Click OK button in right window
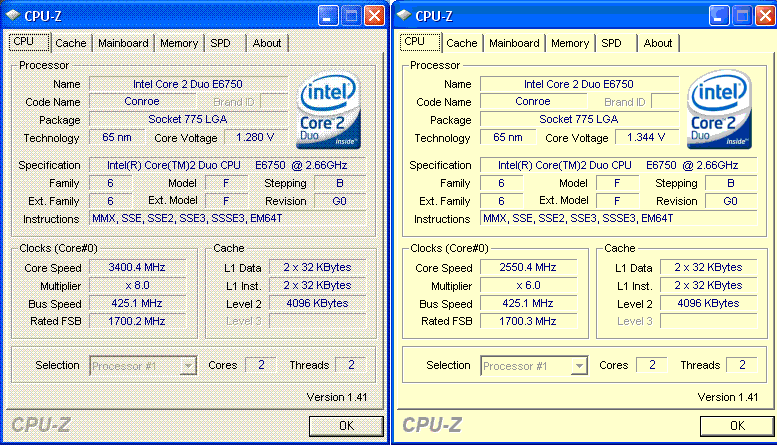The width and height of the screenshot is (777, 445). [x=737, y=426]
